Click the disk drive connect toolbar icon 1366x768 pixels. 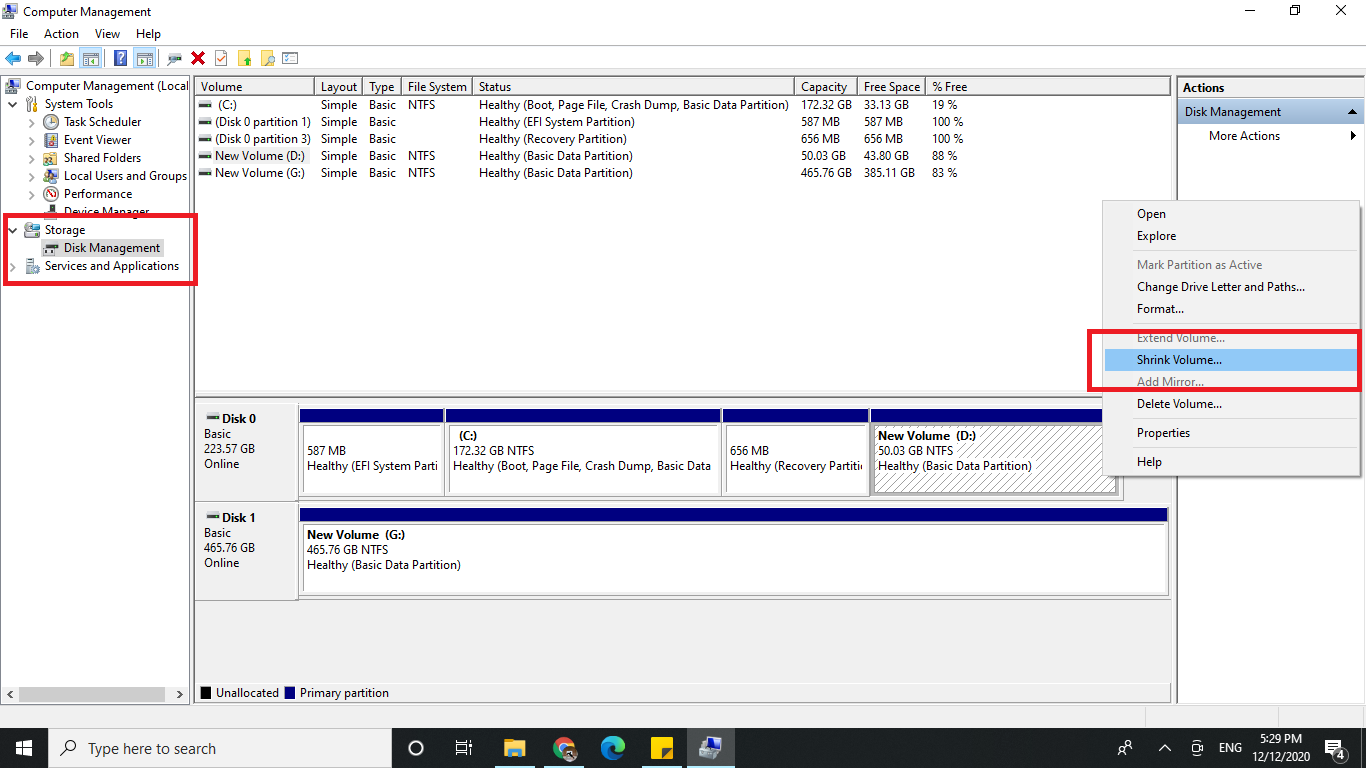(x=175, y=59)
